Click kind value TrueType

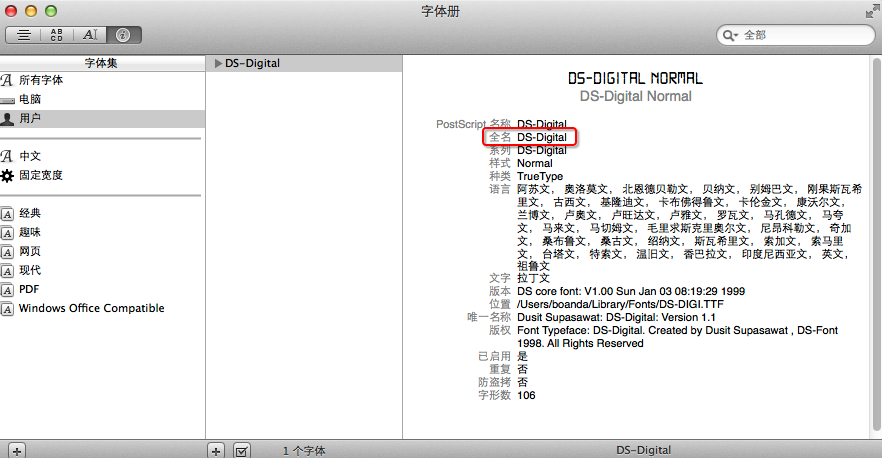pyautogui.click(x=539, y=176)
